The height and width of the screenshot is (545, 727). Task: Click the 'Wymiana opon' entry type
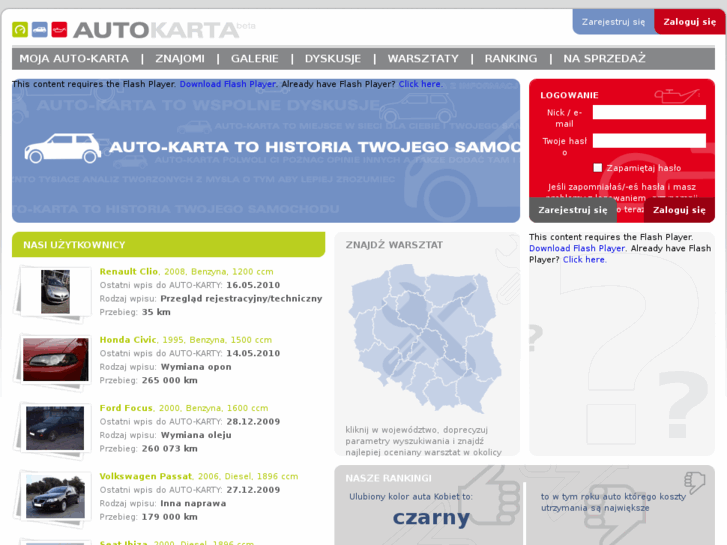point(196,366)
